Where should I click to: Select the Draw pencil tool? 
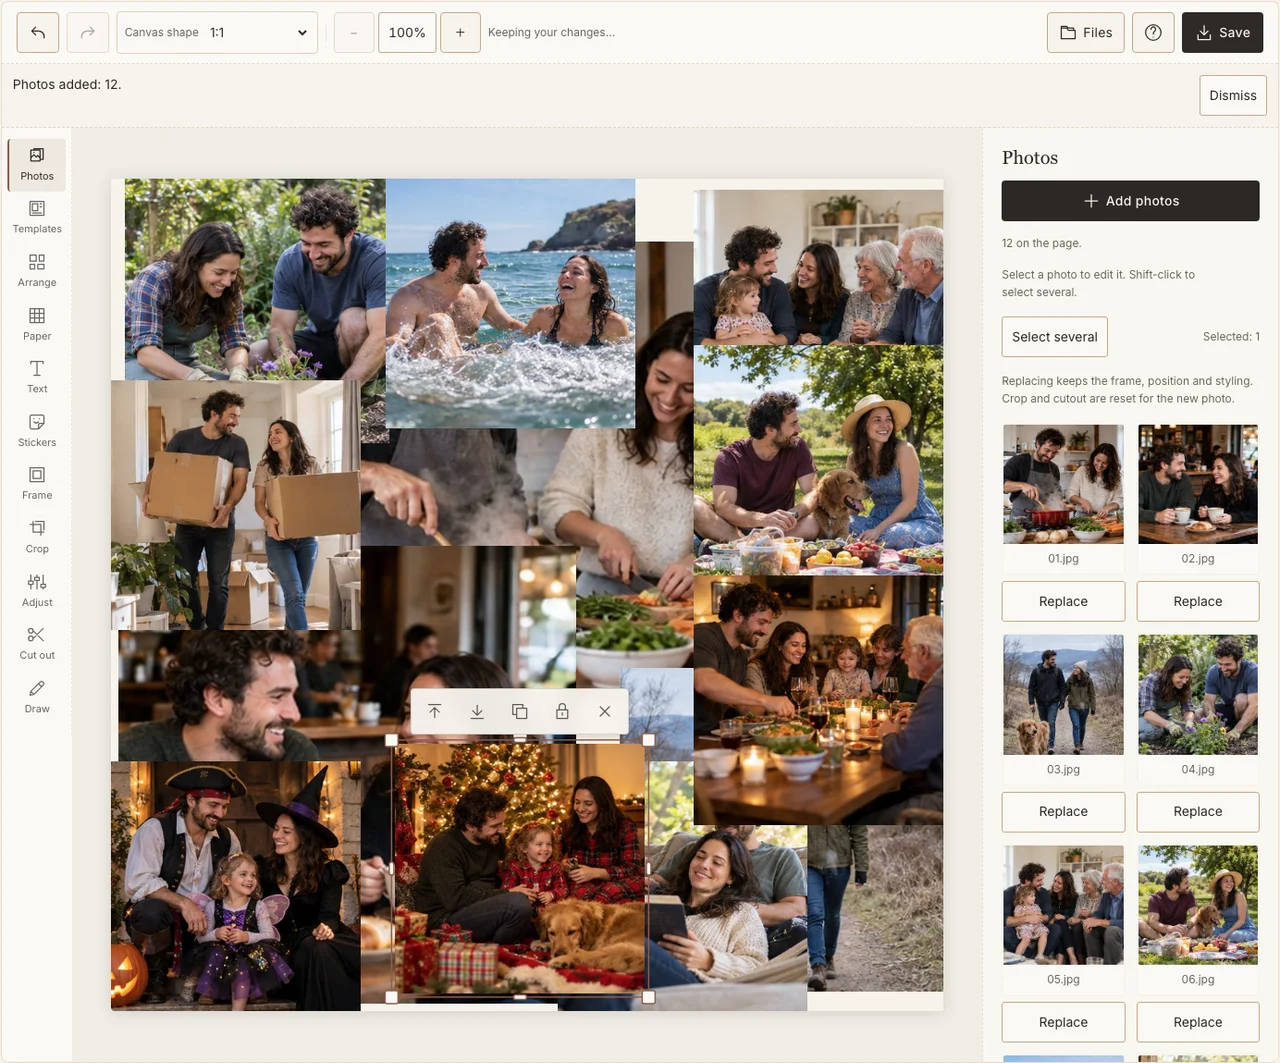click(x=37, y=698)
